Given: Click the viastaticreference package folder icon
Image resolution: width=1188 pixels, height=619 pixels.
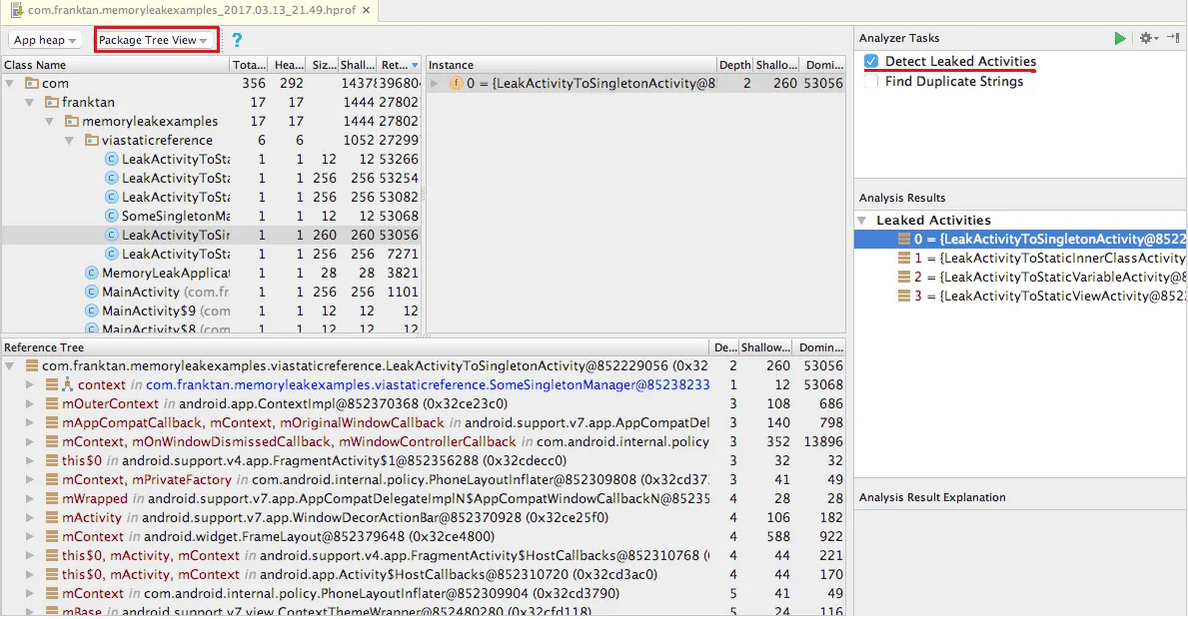Looking at the screenshot, I should tap(92, 140).
